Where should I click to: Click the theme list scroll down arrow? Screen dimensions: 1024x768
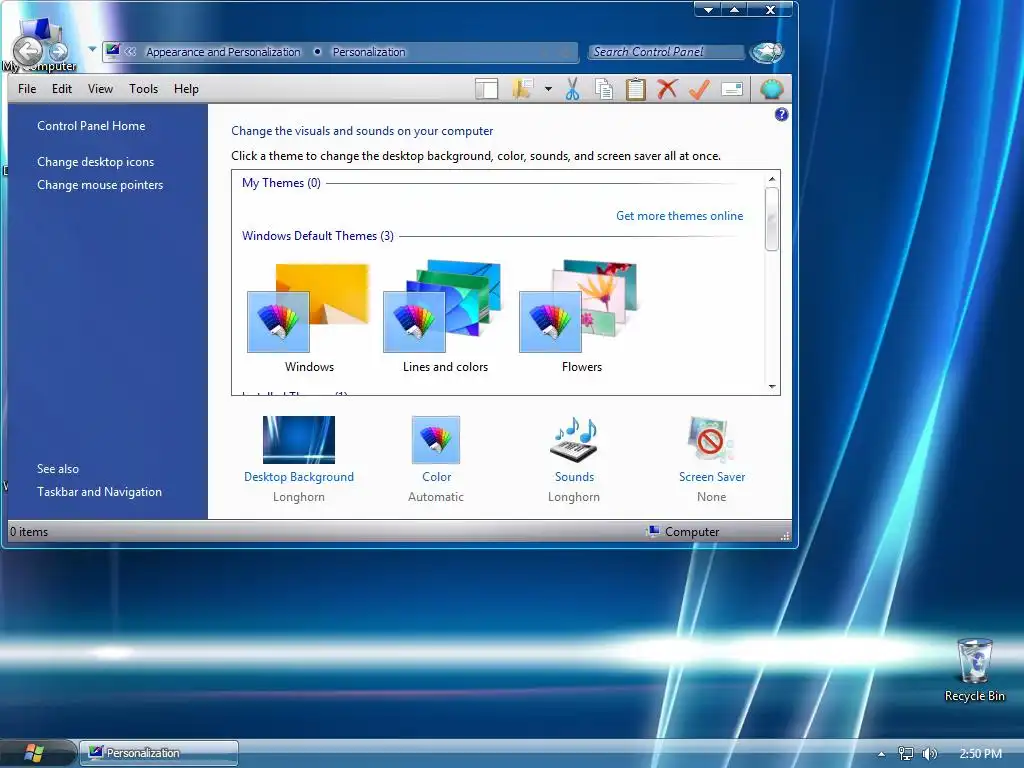(772, 387)
